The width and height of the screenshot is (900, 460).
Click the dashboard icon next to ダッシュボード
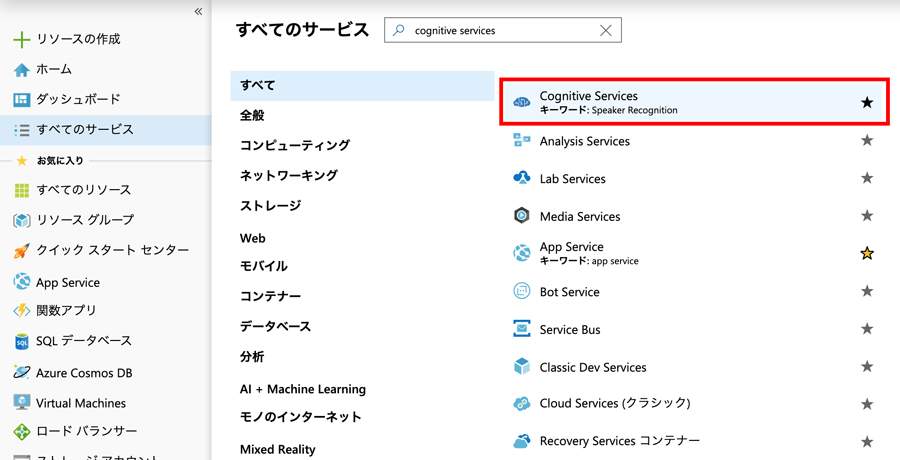click(21, 99)
